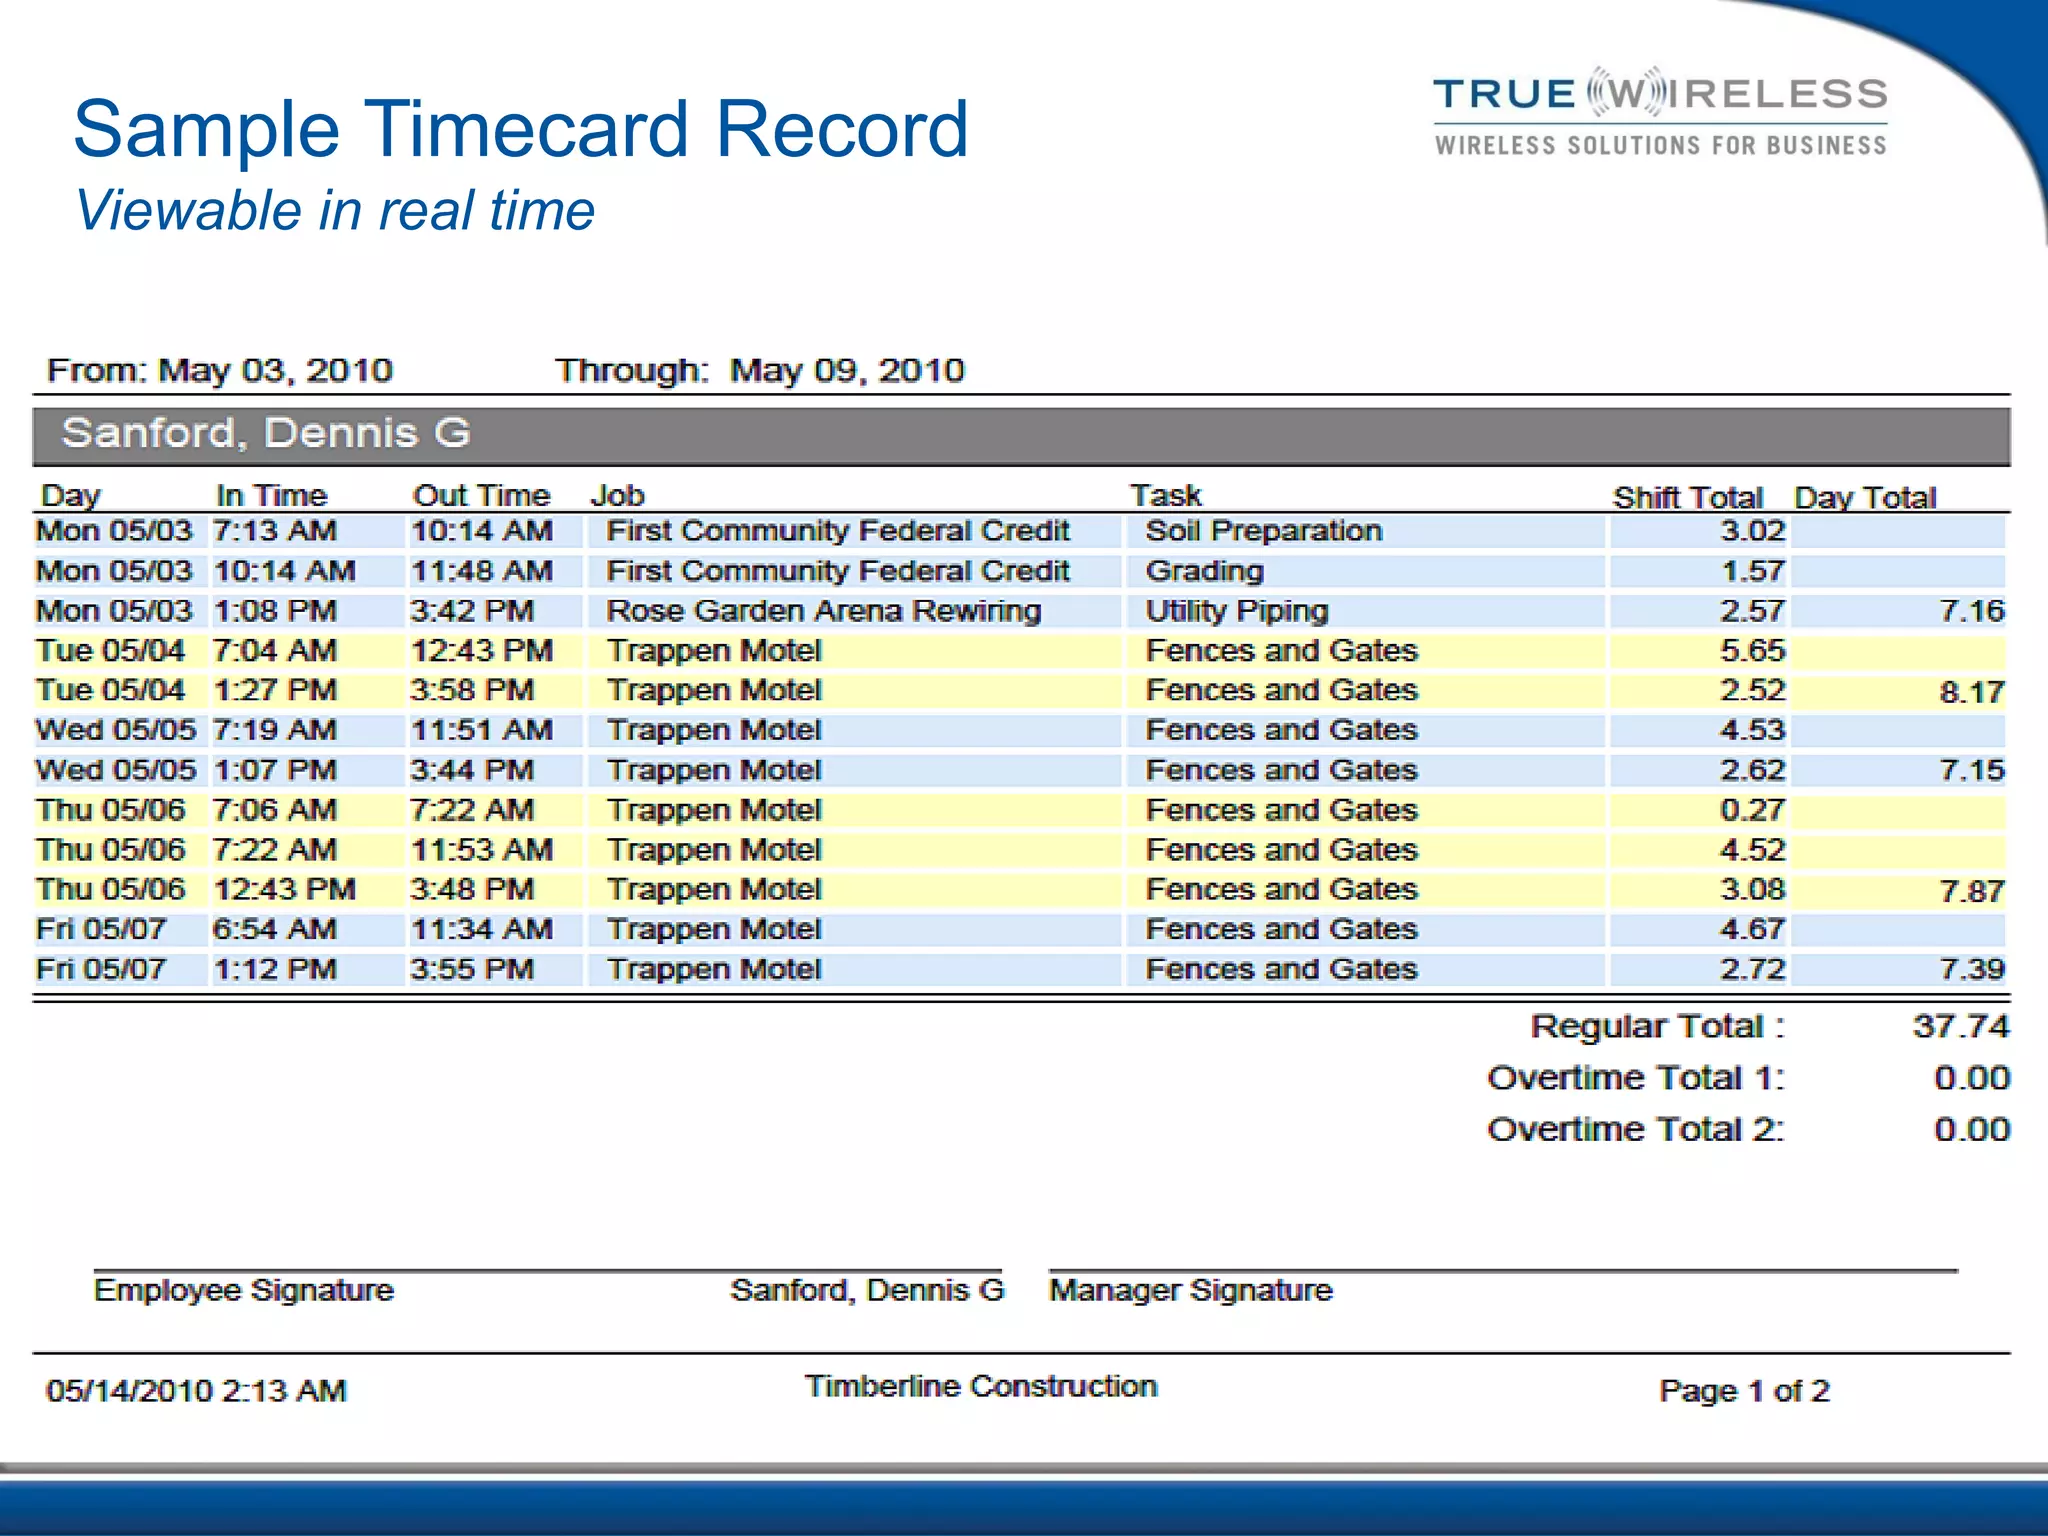Select the shift total '1.57'
Image resolution: width=2048 pixels, height=1536 pixels.
point(1752,571)
